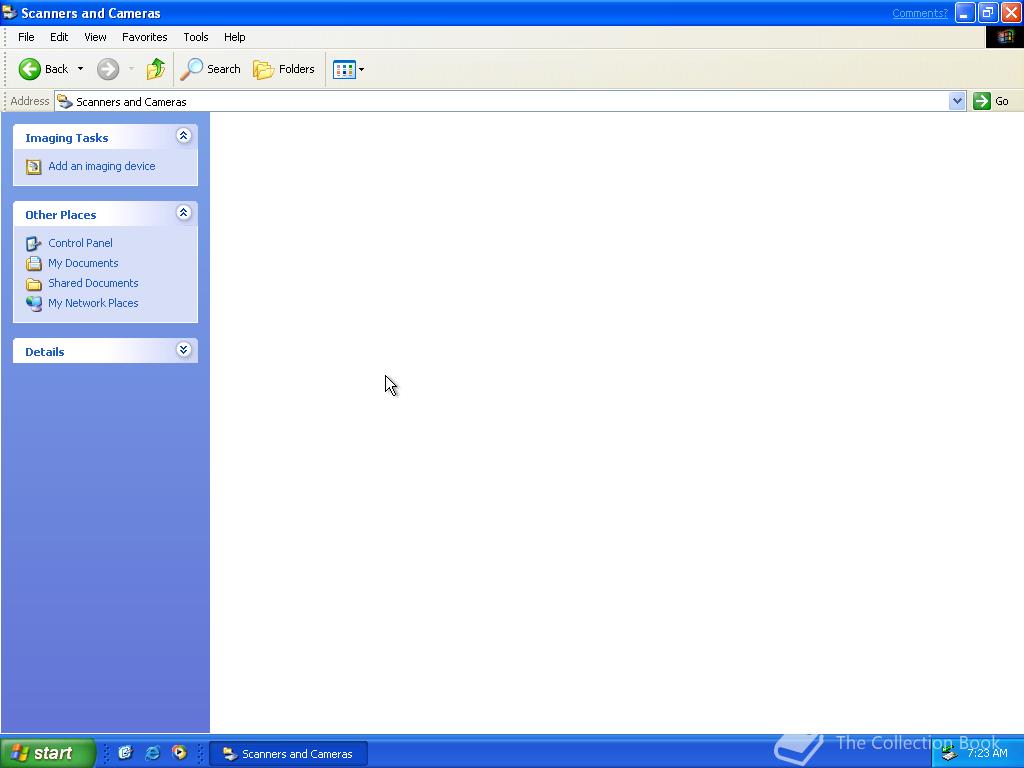
Task: Expand the address bar dropdown
Action: (957, 101)
